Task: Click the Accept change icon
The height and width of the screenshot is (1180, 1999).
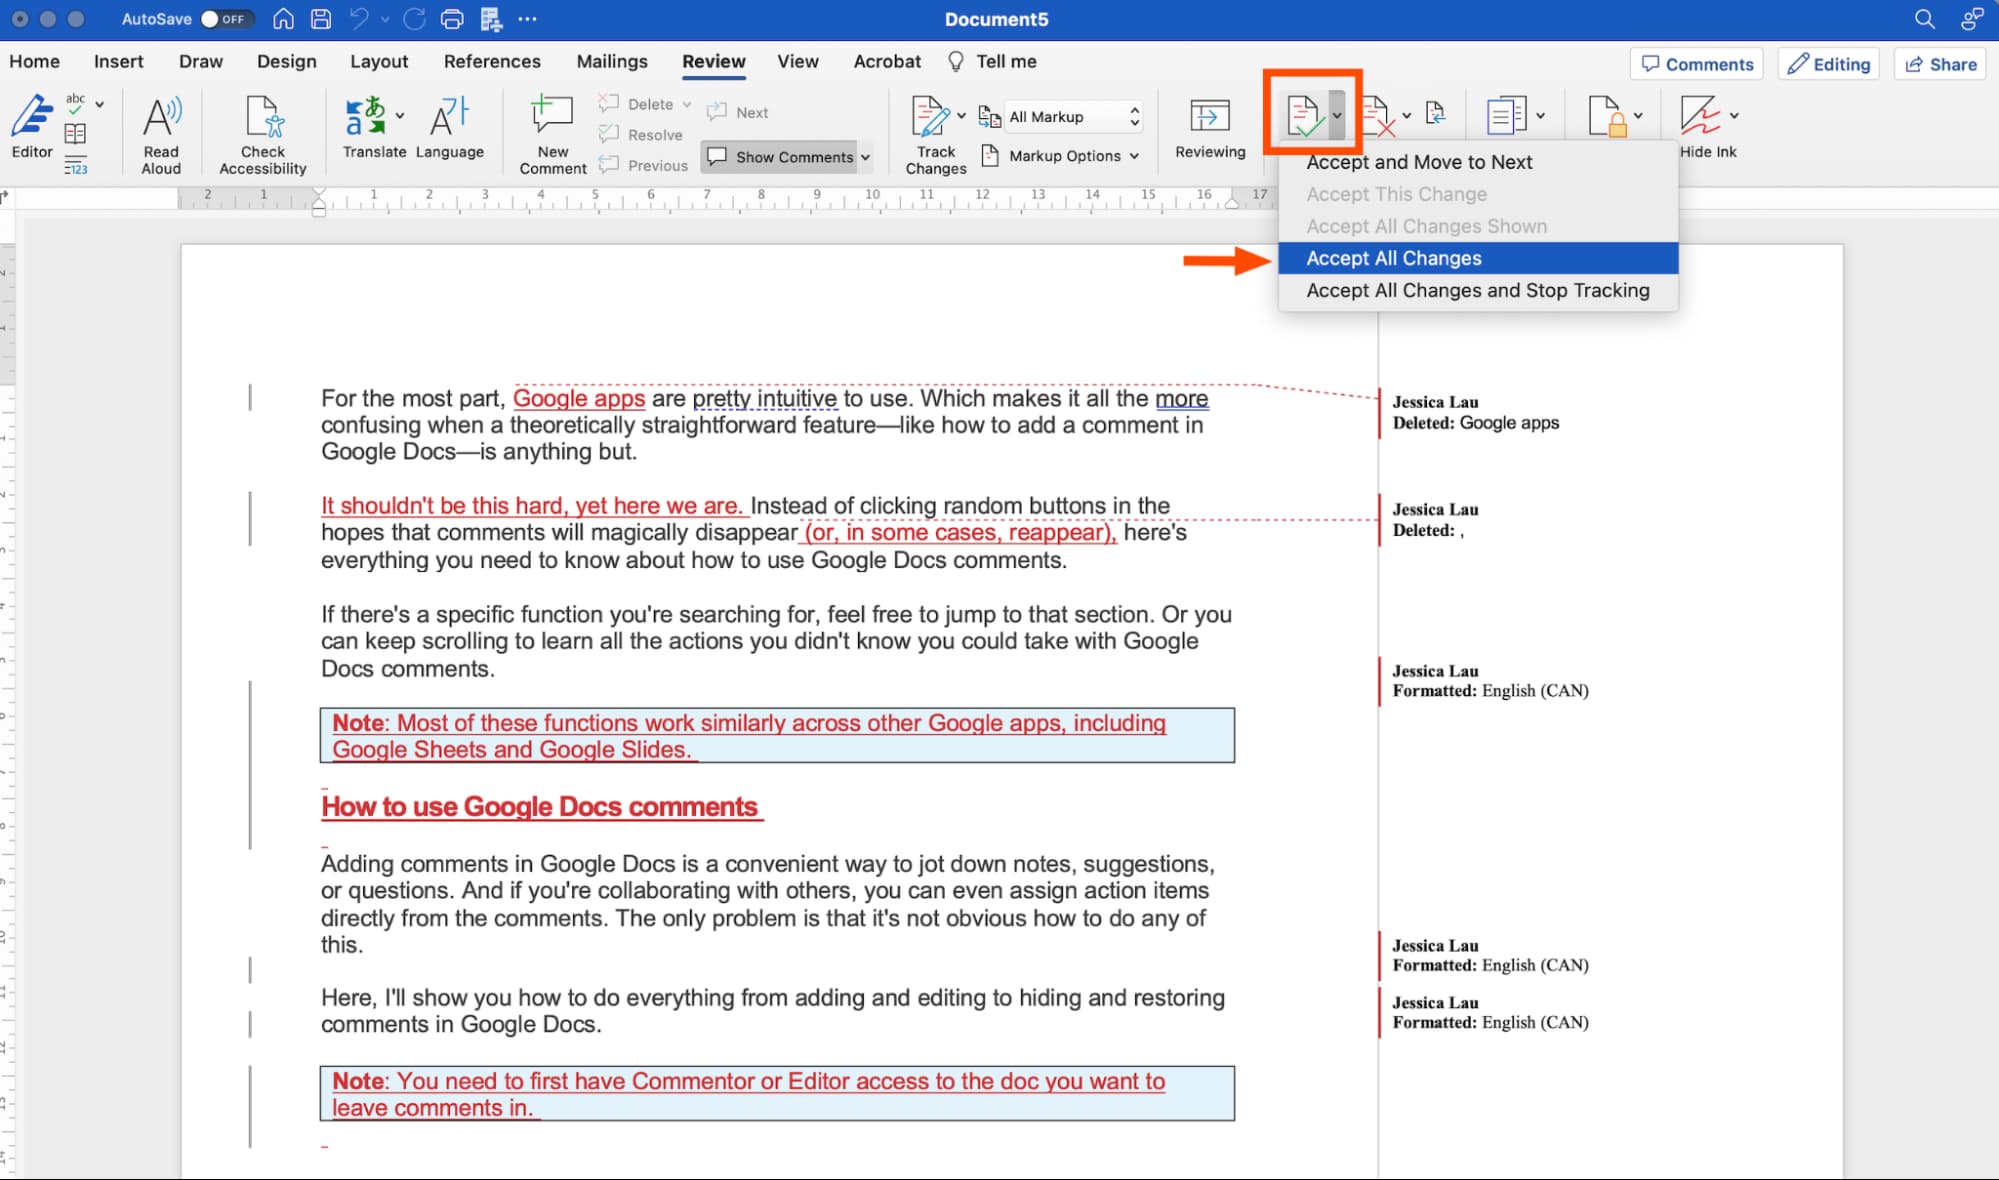Action: [1304, 117]
